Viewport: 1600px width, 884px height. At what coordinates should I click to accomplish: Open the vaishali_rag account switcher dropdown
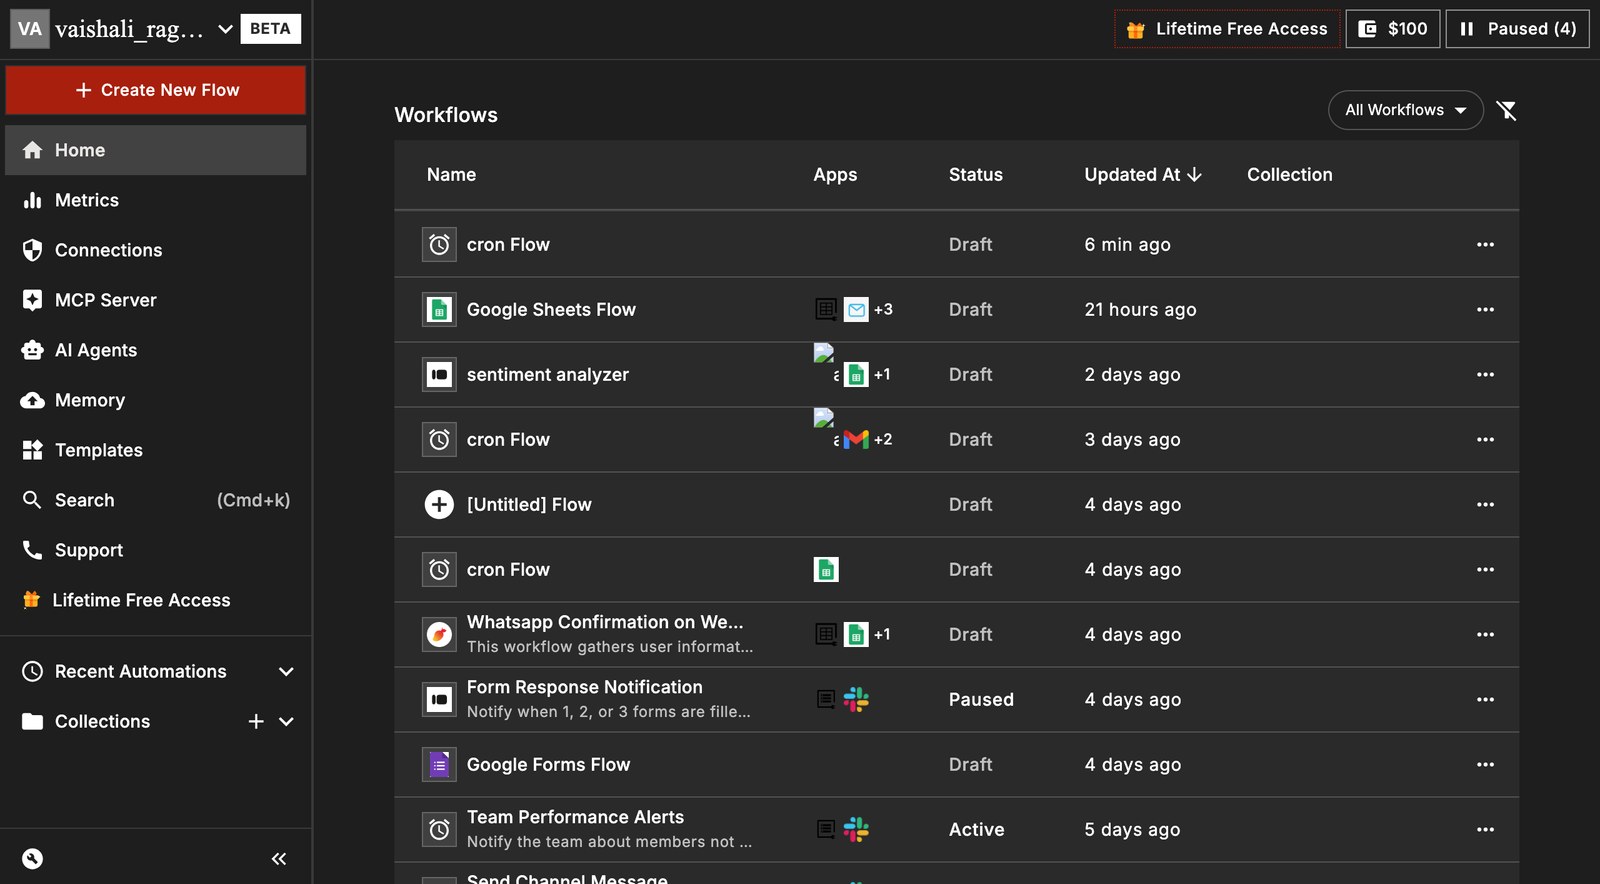(225, 29)
